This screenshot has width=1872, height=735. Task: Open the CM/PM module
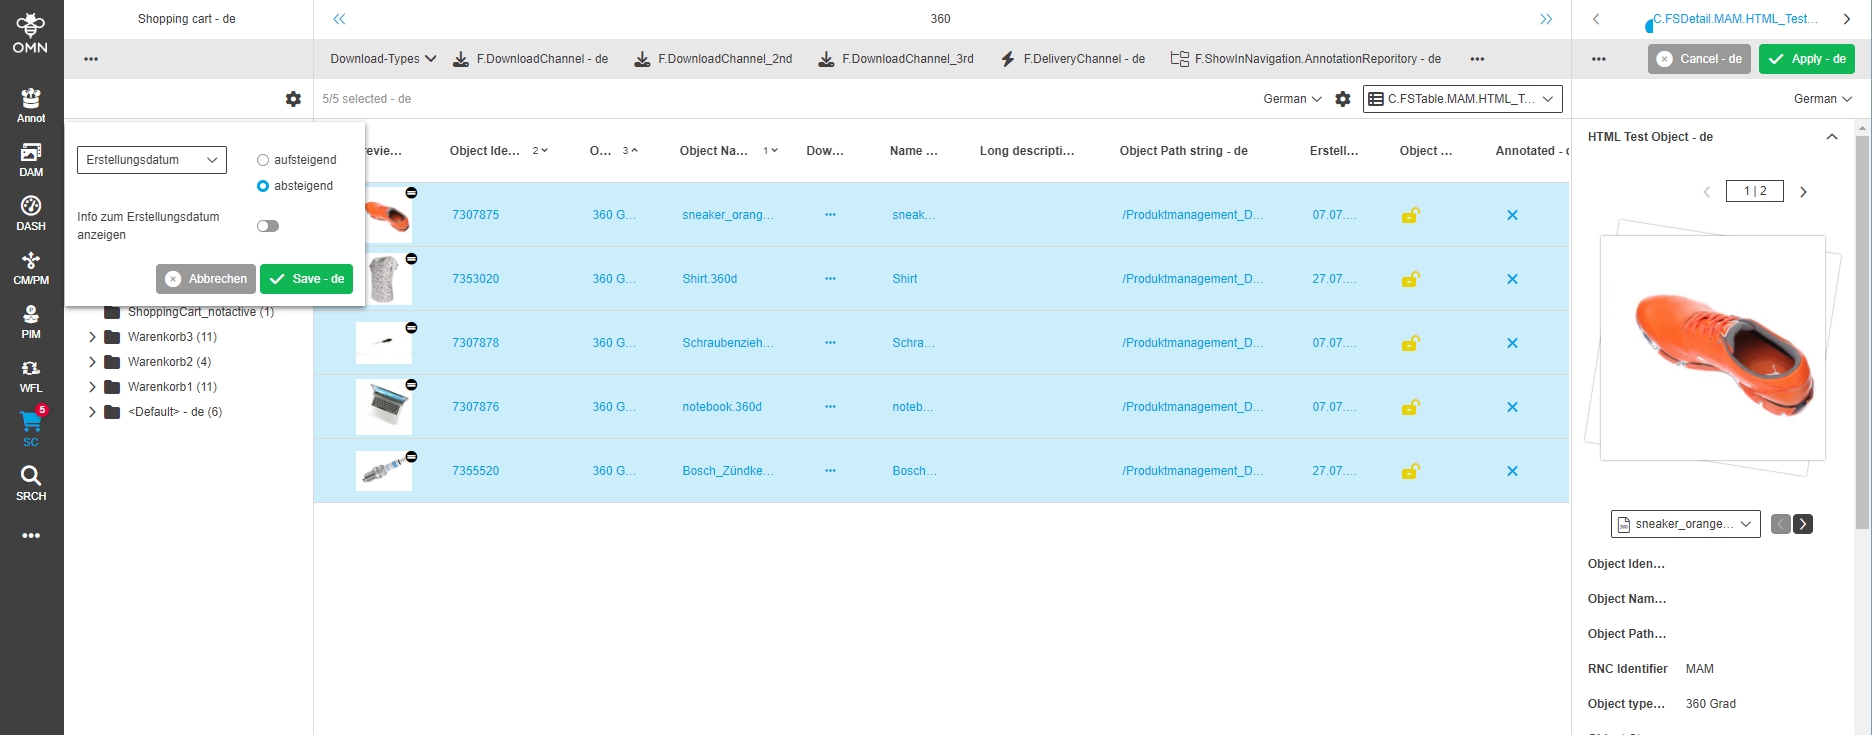(x=31, y=267)
